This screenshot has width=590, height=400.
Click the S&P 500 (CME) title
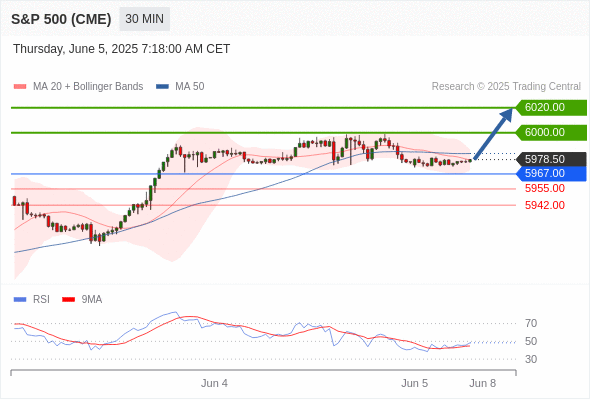pos(61,19)
